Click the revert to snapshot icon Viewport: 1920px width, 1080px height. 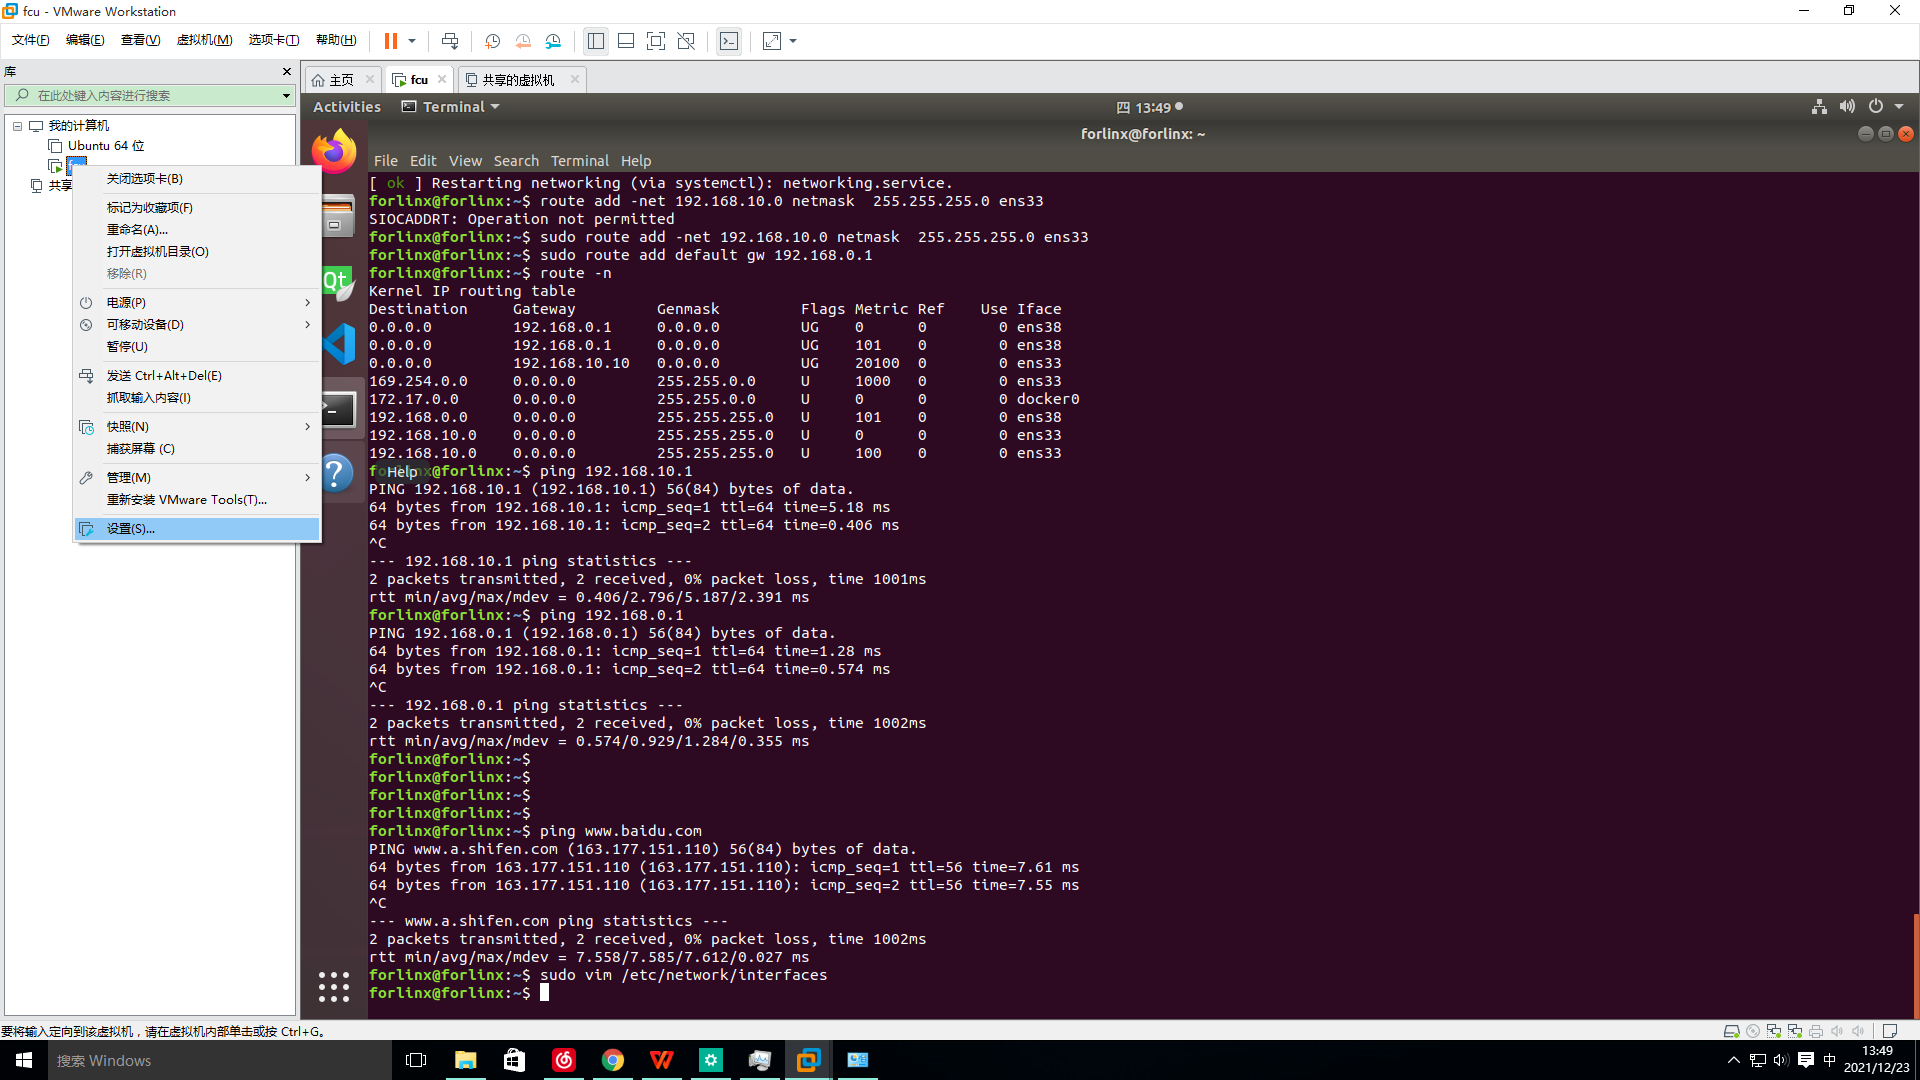(523, 41)
